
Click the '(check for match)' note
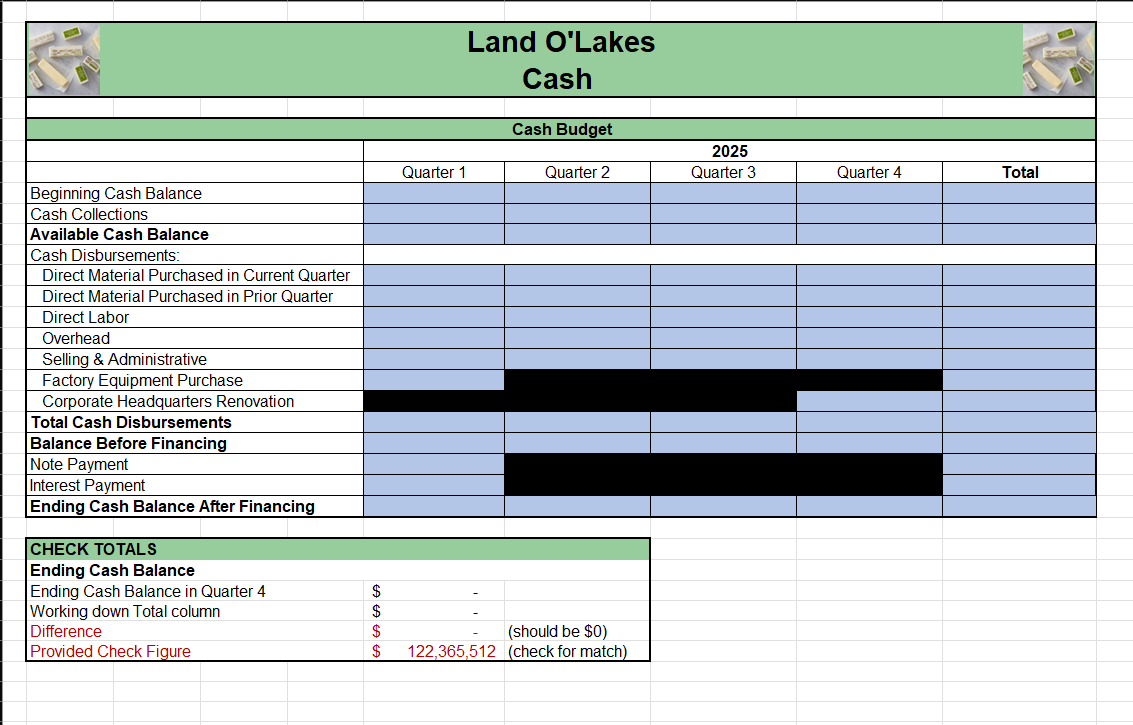567,651
